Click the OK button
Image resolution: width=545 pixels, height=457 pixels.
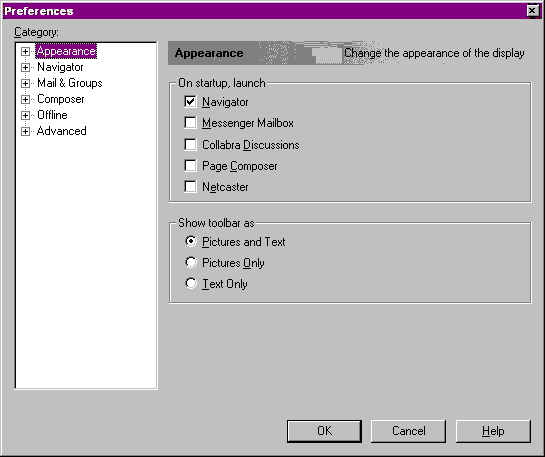click(324, 431)
